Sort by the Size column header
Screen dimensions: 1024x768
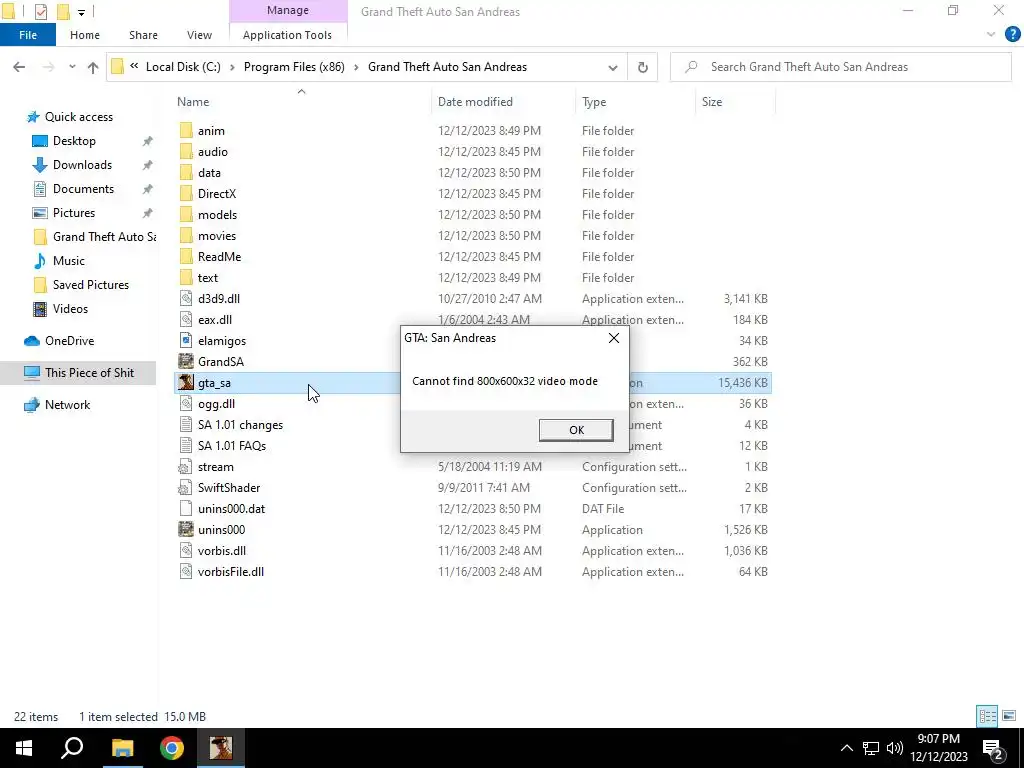click(712, 102)
